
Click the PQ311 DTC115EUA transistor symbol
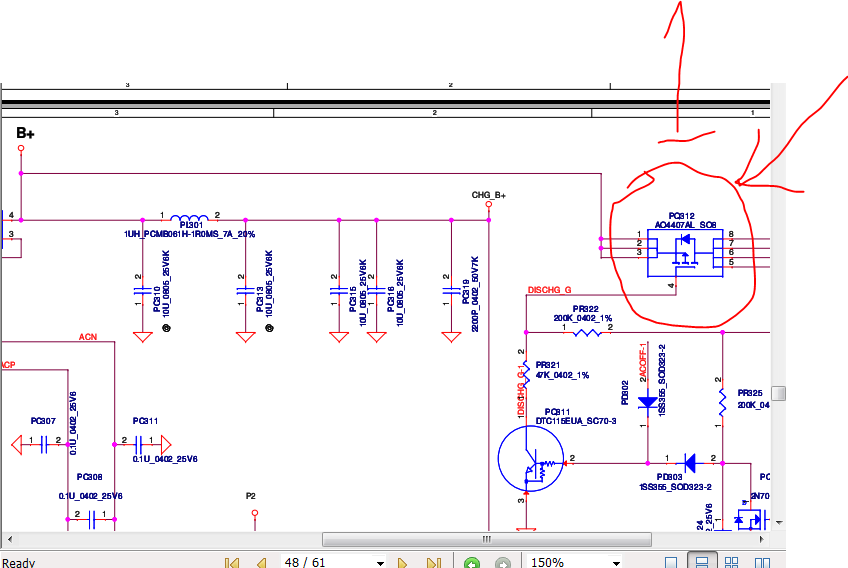531,459
